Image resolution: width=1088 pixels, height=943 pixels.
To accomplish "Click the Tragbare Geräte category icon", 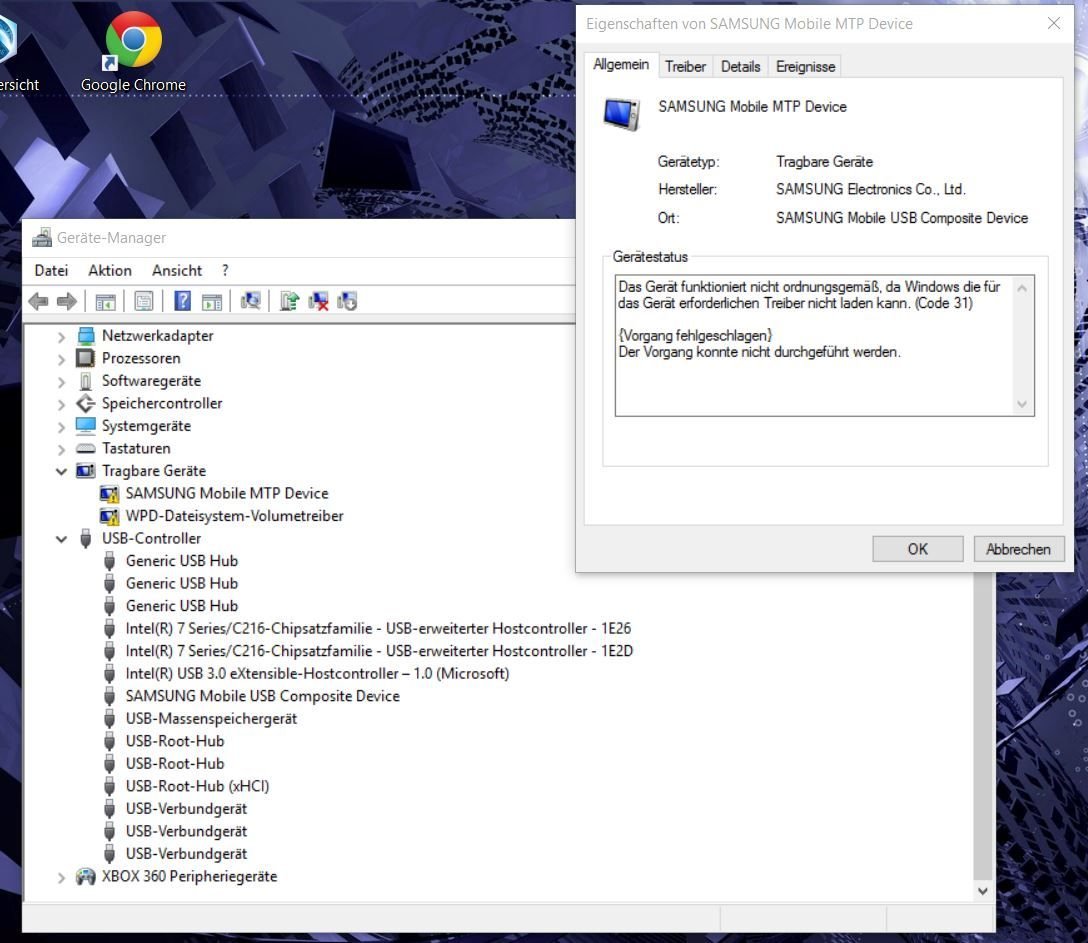I will [x=85, y=470].
